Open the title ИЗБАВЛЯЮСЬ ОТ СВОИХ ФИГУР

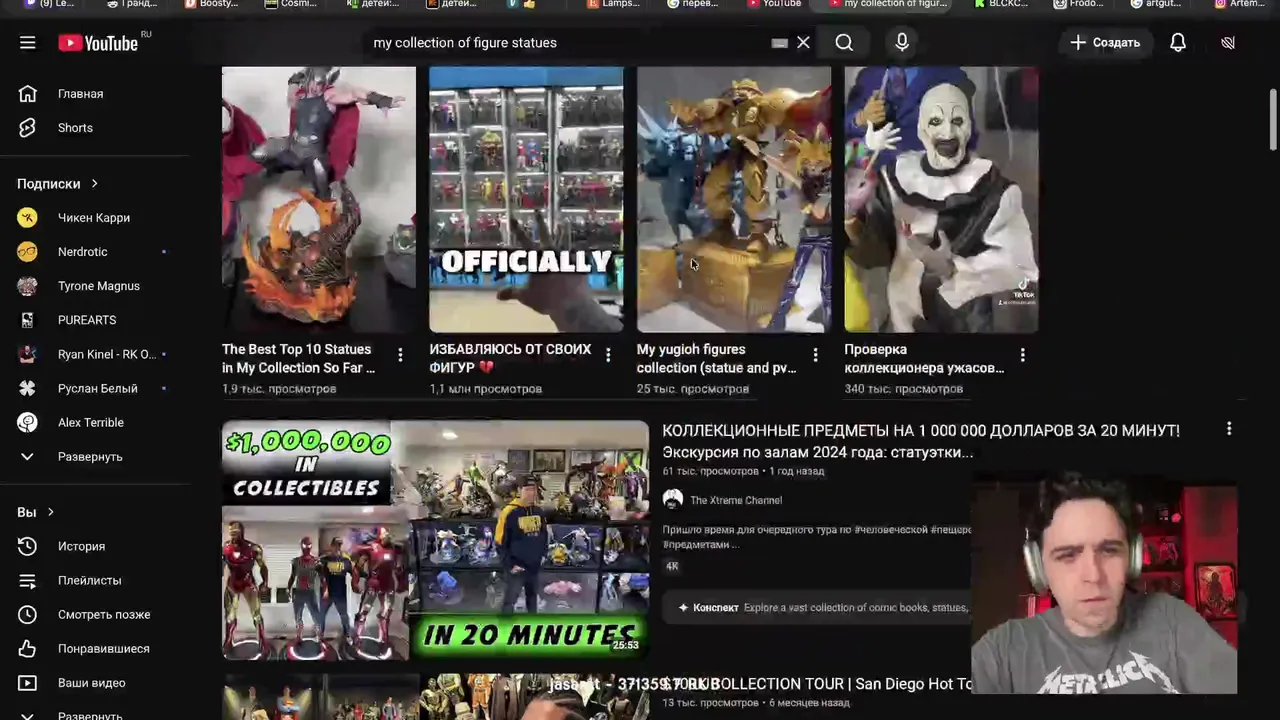(510, 358)
